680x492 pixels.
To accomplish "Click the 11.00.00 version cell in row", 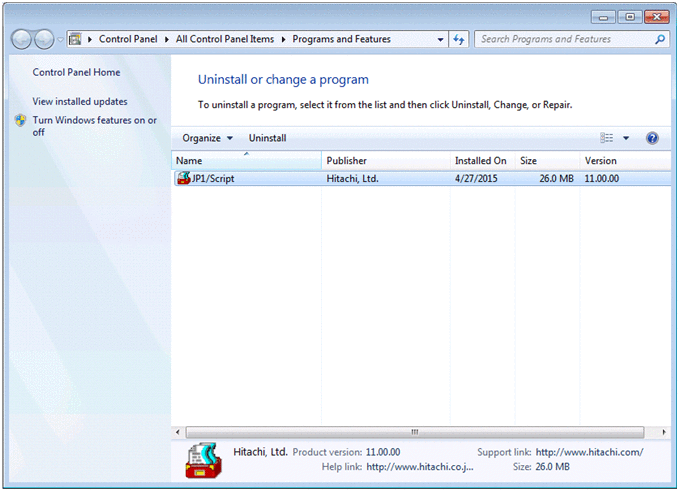I will pos(602,179).
